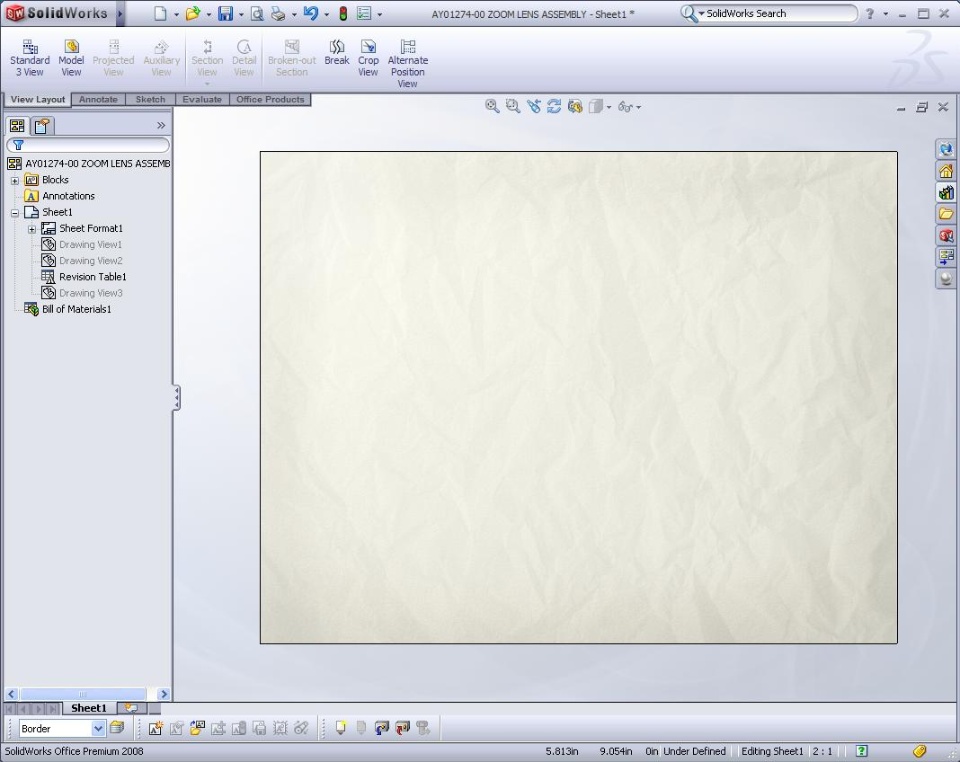This screenshot has width=960, height=762.
Task: Click the Layer Properties icon
Action: pyautogui.click(x=116, y=728)
